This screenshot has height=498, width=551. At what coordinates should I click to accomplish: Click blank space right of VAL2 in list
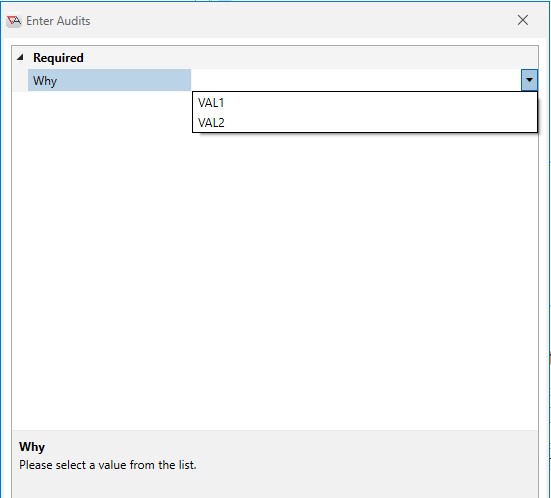pos(380,123)
